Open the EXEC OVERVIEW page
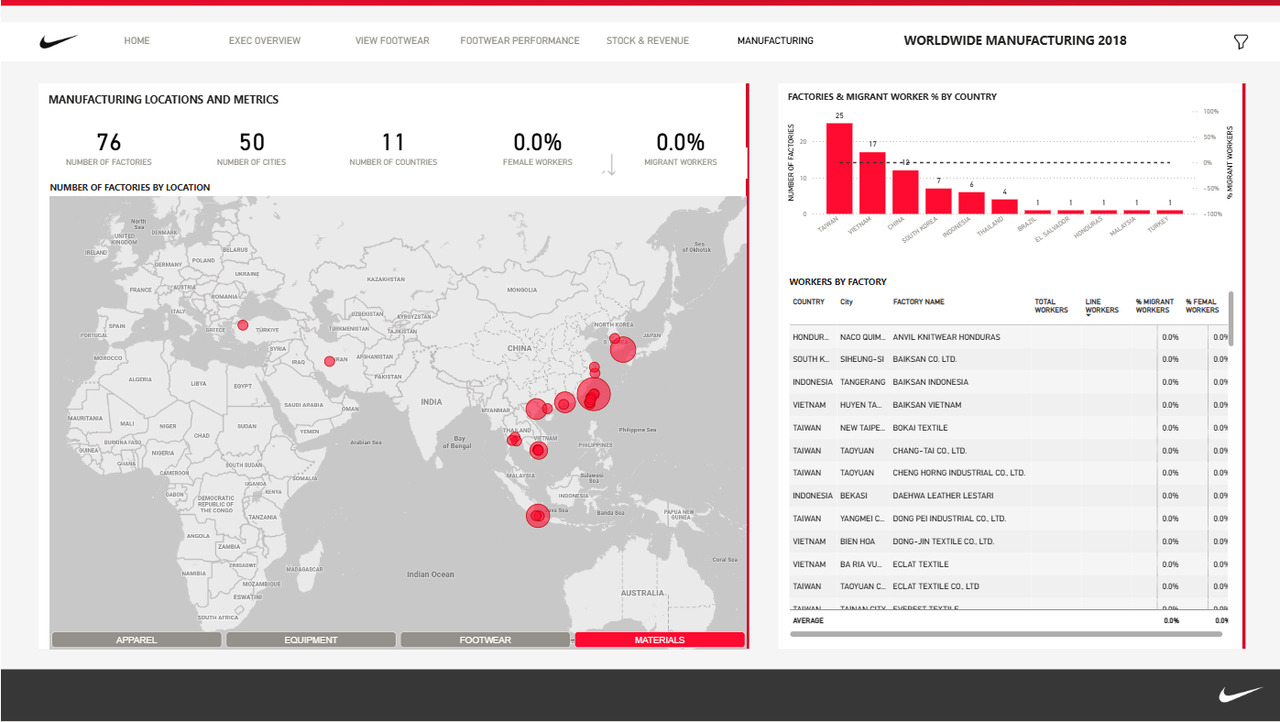This screenshot has width=1280, height=722. [x=265, y=41]
